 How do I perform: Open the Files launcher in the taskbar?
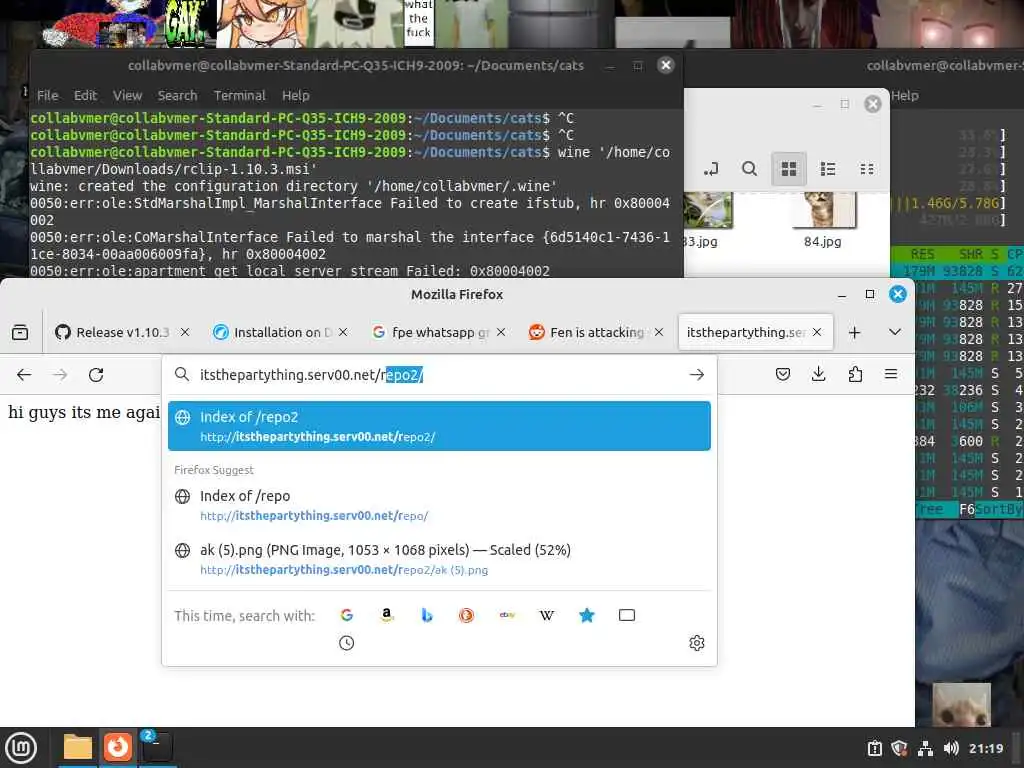(78, 747)
